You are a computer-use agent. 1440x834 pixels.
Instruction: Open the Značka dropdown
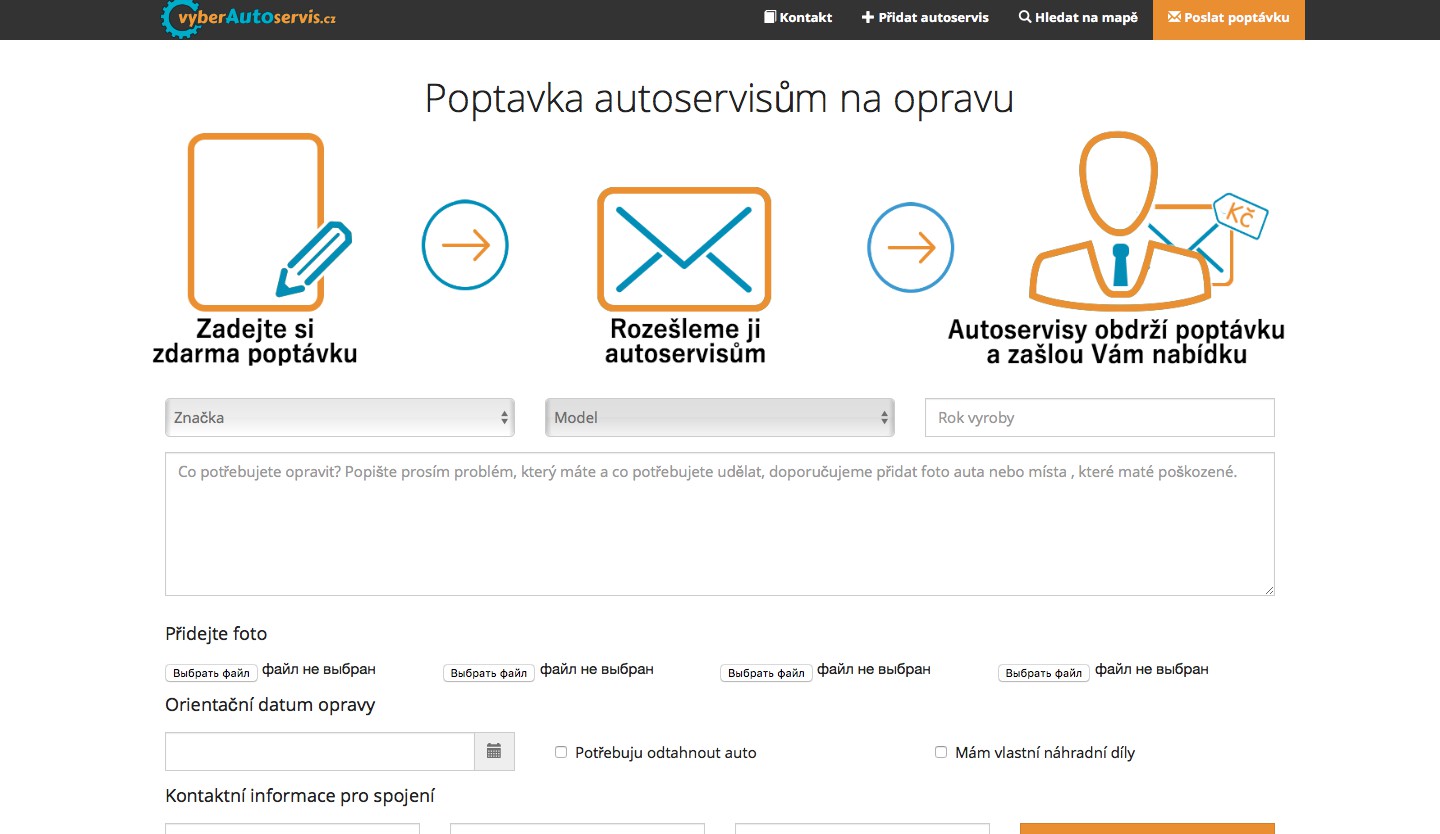pos(340,418)
